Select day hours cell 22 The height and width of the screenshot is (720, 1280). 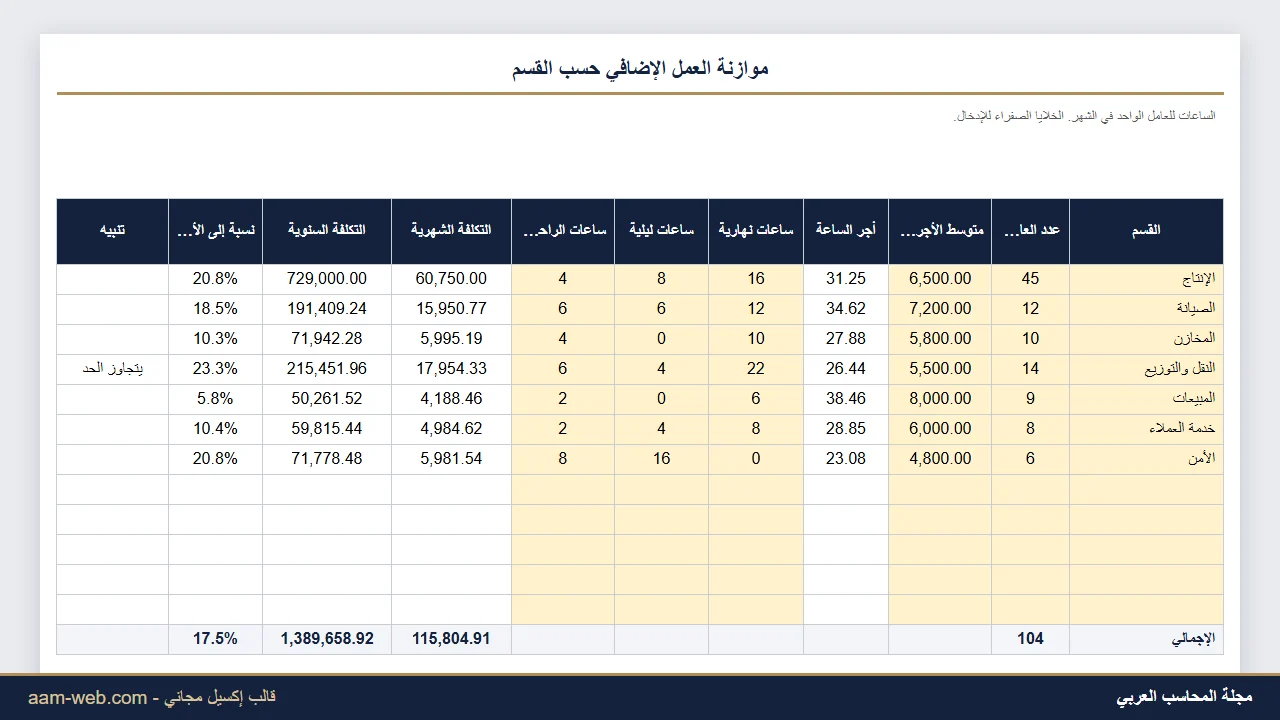(x=756, y=369)
